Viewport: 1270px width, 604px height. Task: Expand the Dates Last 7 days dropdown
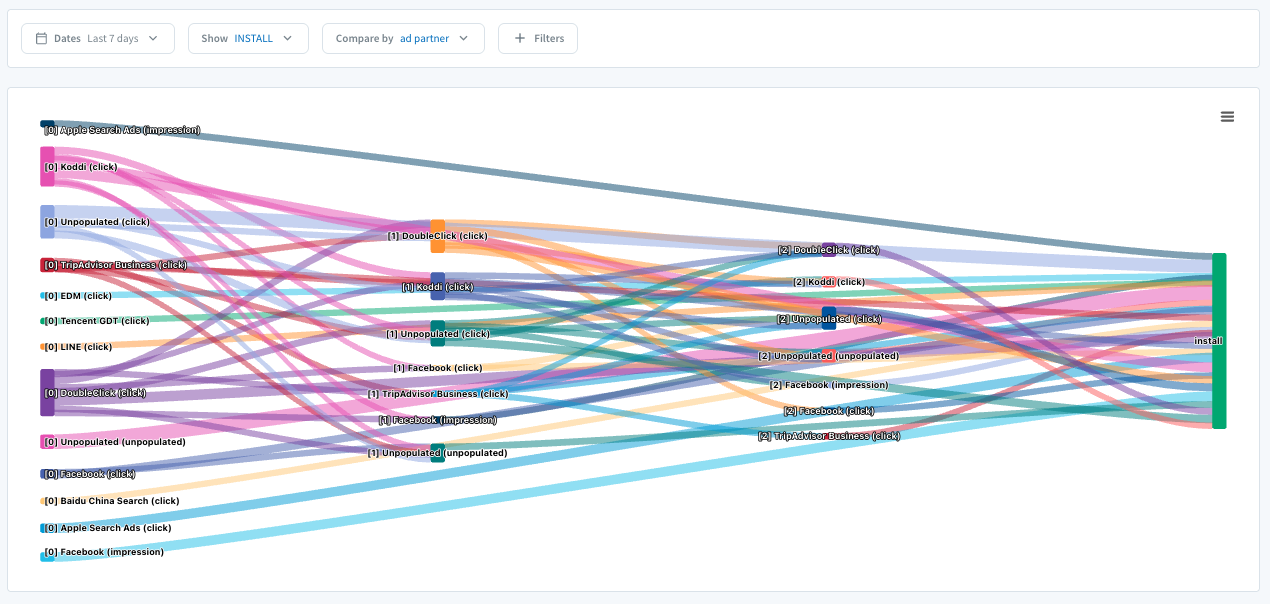point(98,39)
